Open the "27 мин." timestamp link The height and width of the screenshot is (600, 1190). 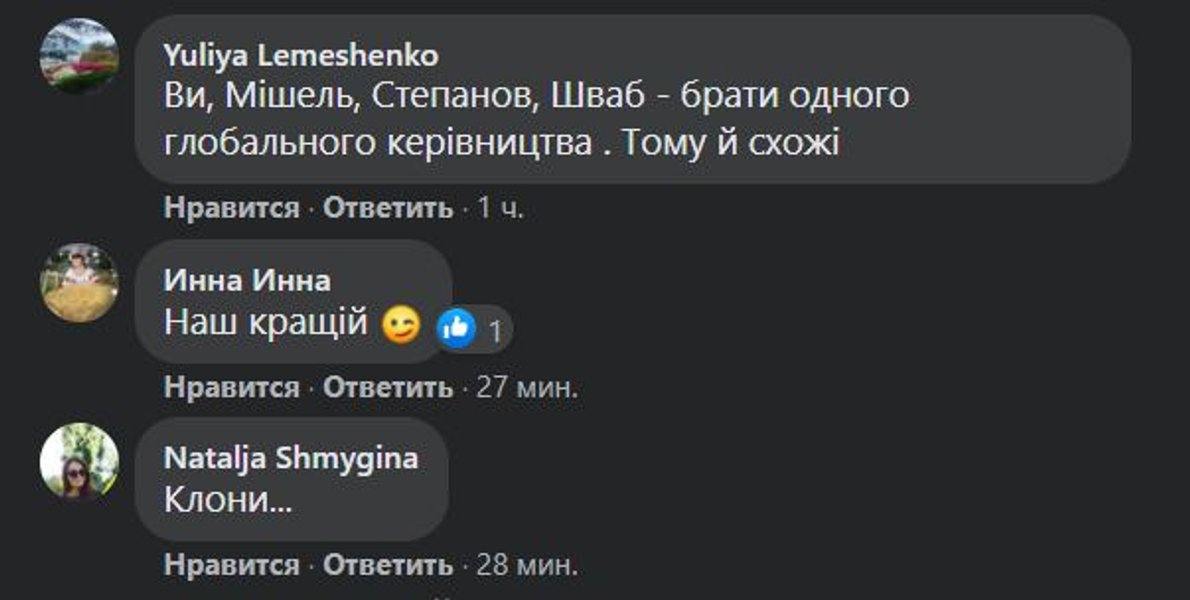click(527, 387)
